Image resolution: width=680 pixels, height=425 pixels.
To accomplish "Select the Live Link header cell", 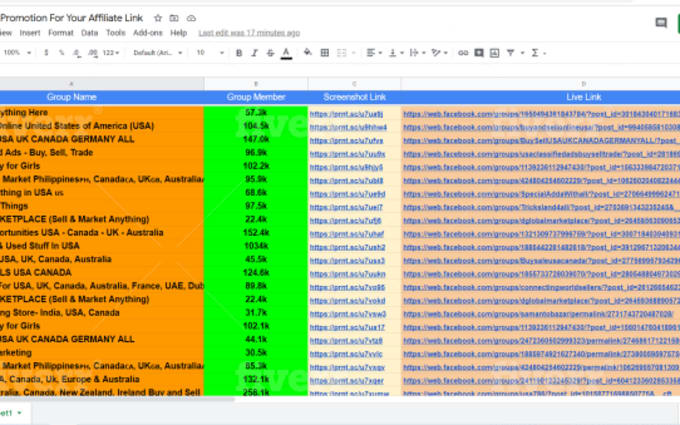I will tap(540, 97).
